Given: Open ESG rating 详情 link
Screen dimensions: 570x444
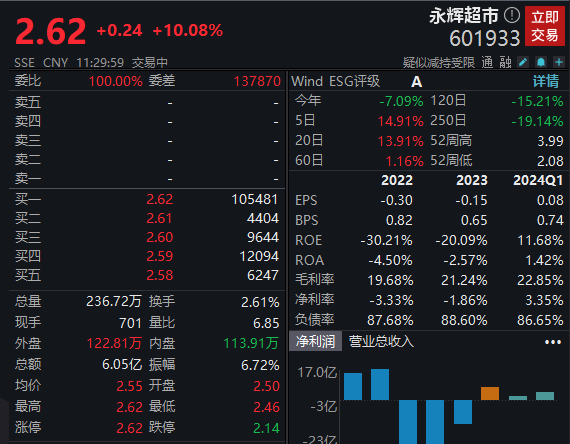Looking at the screenshot, I should point(546,81).
